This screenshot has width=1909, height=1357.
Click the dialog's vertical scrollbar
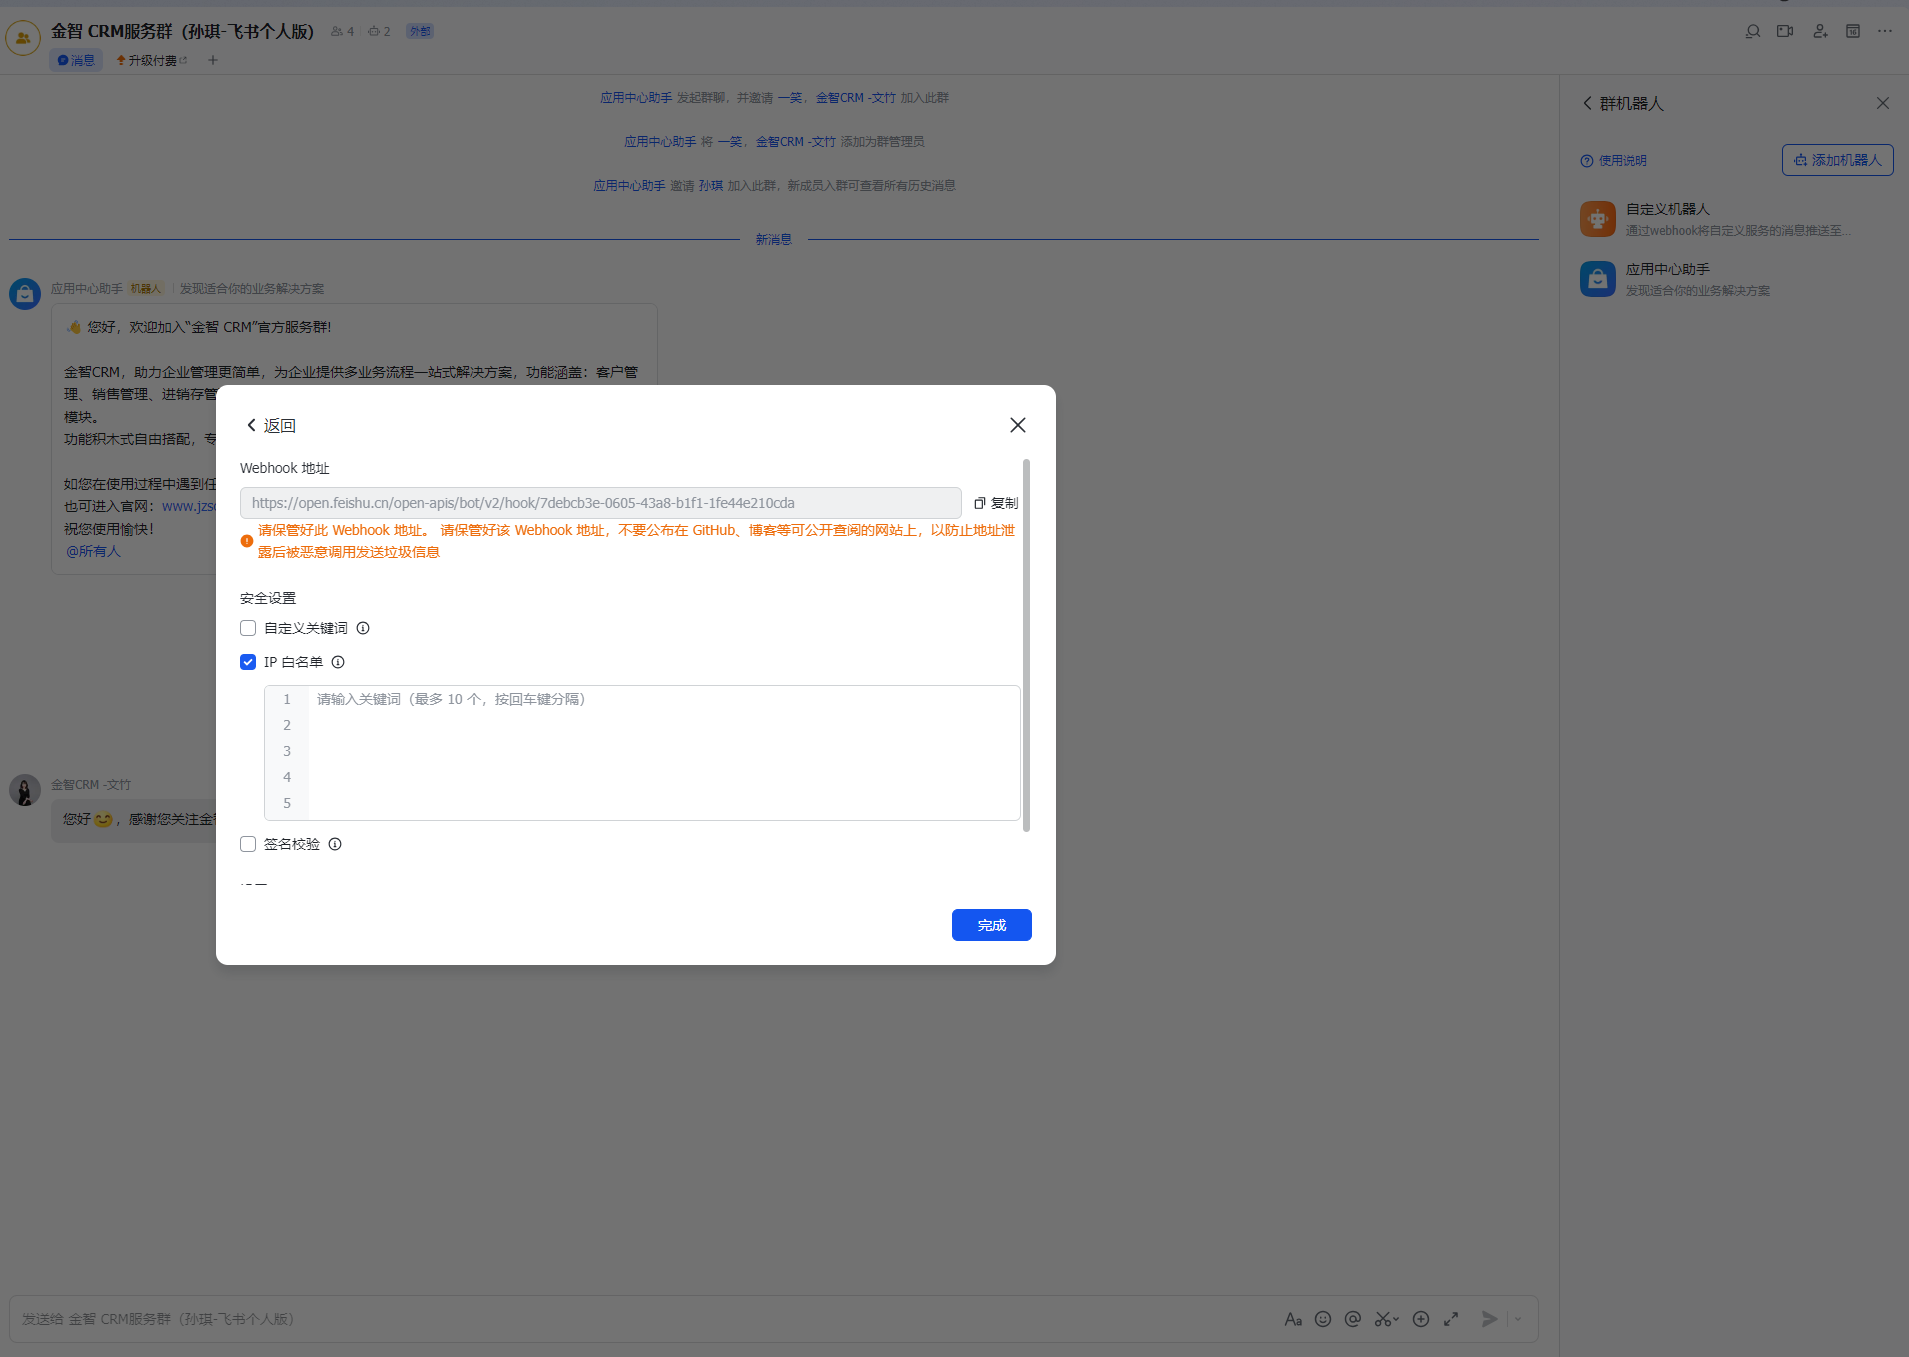coord(1026,645)
